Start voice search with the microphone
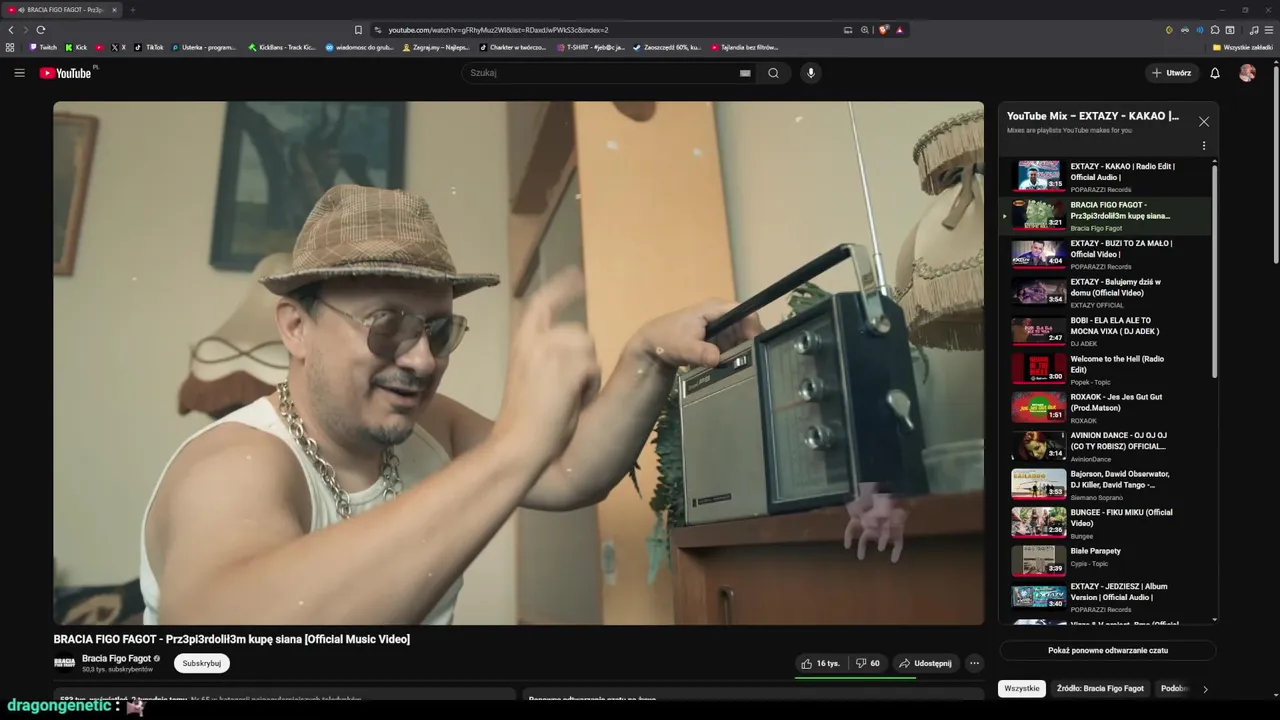Viewport: 1280px width, 720px height. (x=811, y=73)
